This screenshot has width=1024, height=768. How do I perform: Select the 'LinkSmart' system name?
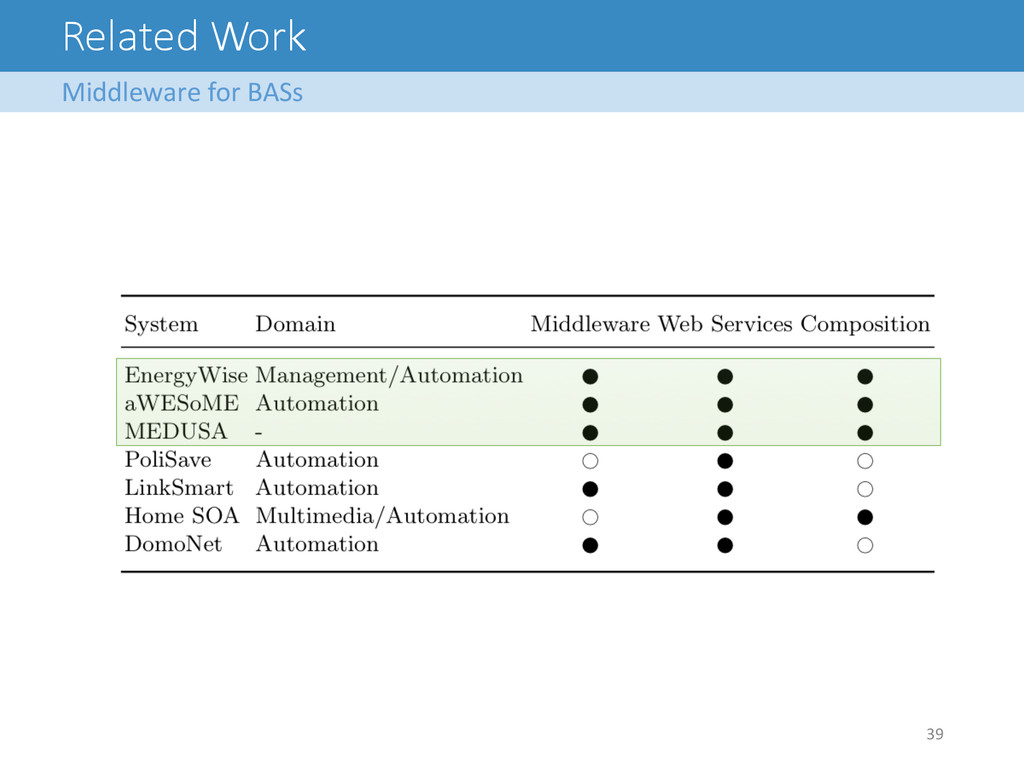pyautogui.click(x=179, y=488)
